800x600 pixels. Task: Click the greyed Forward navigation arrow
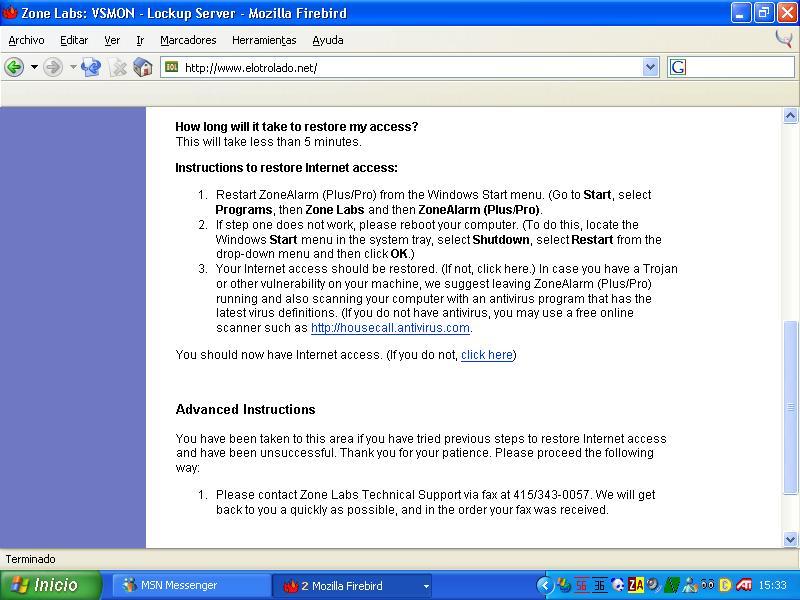click(53, 67)
